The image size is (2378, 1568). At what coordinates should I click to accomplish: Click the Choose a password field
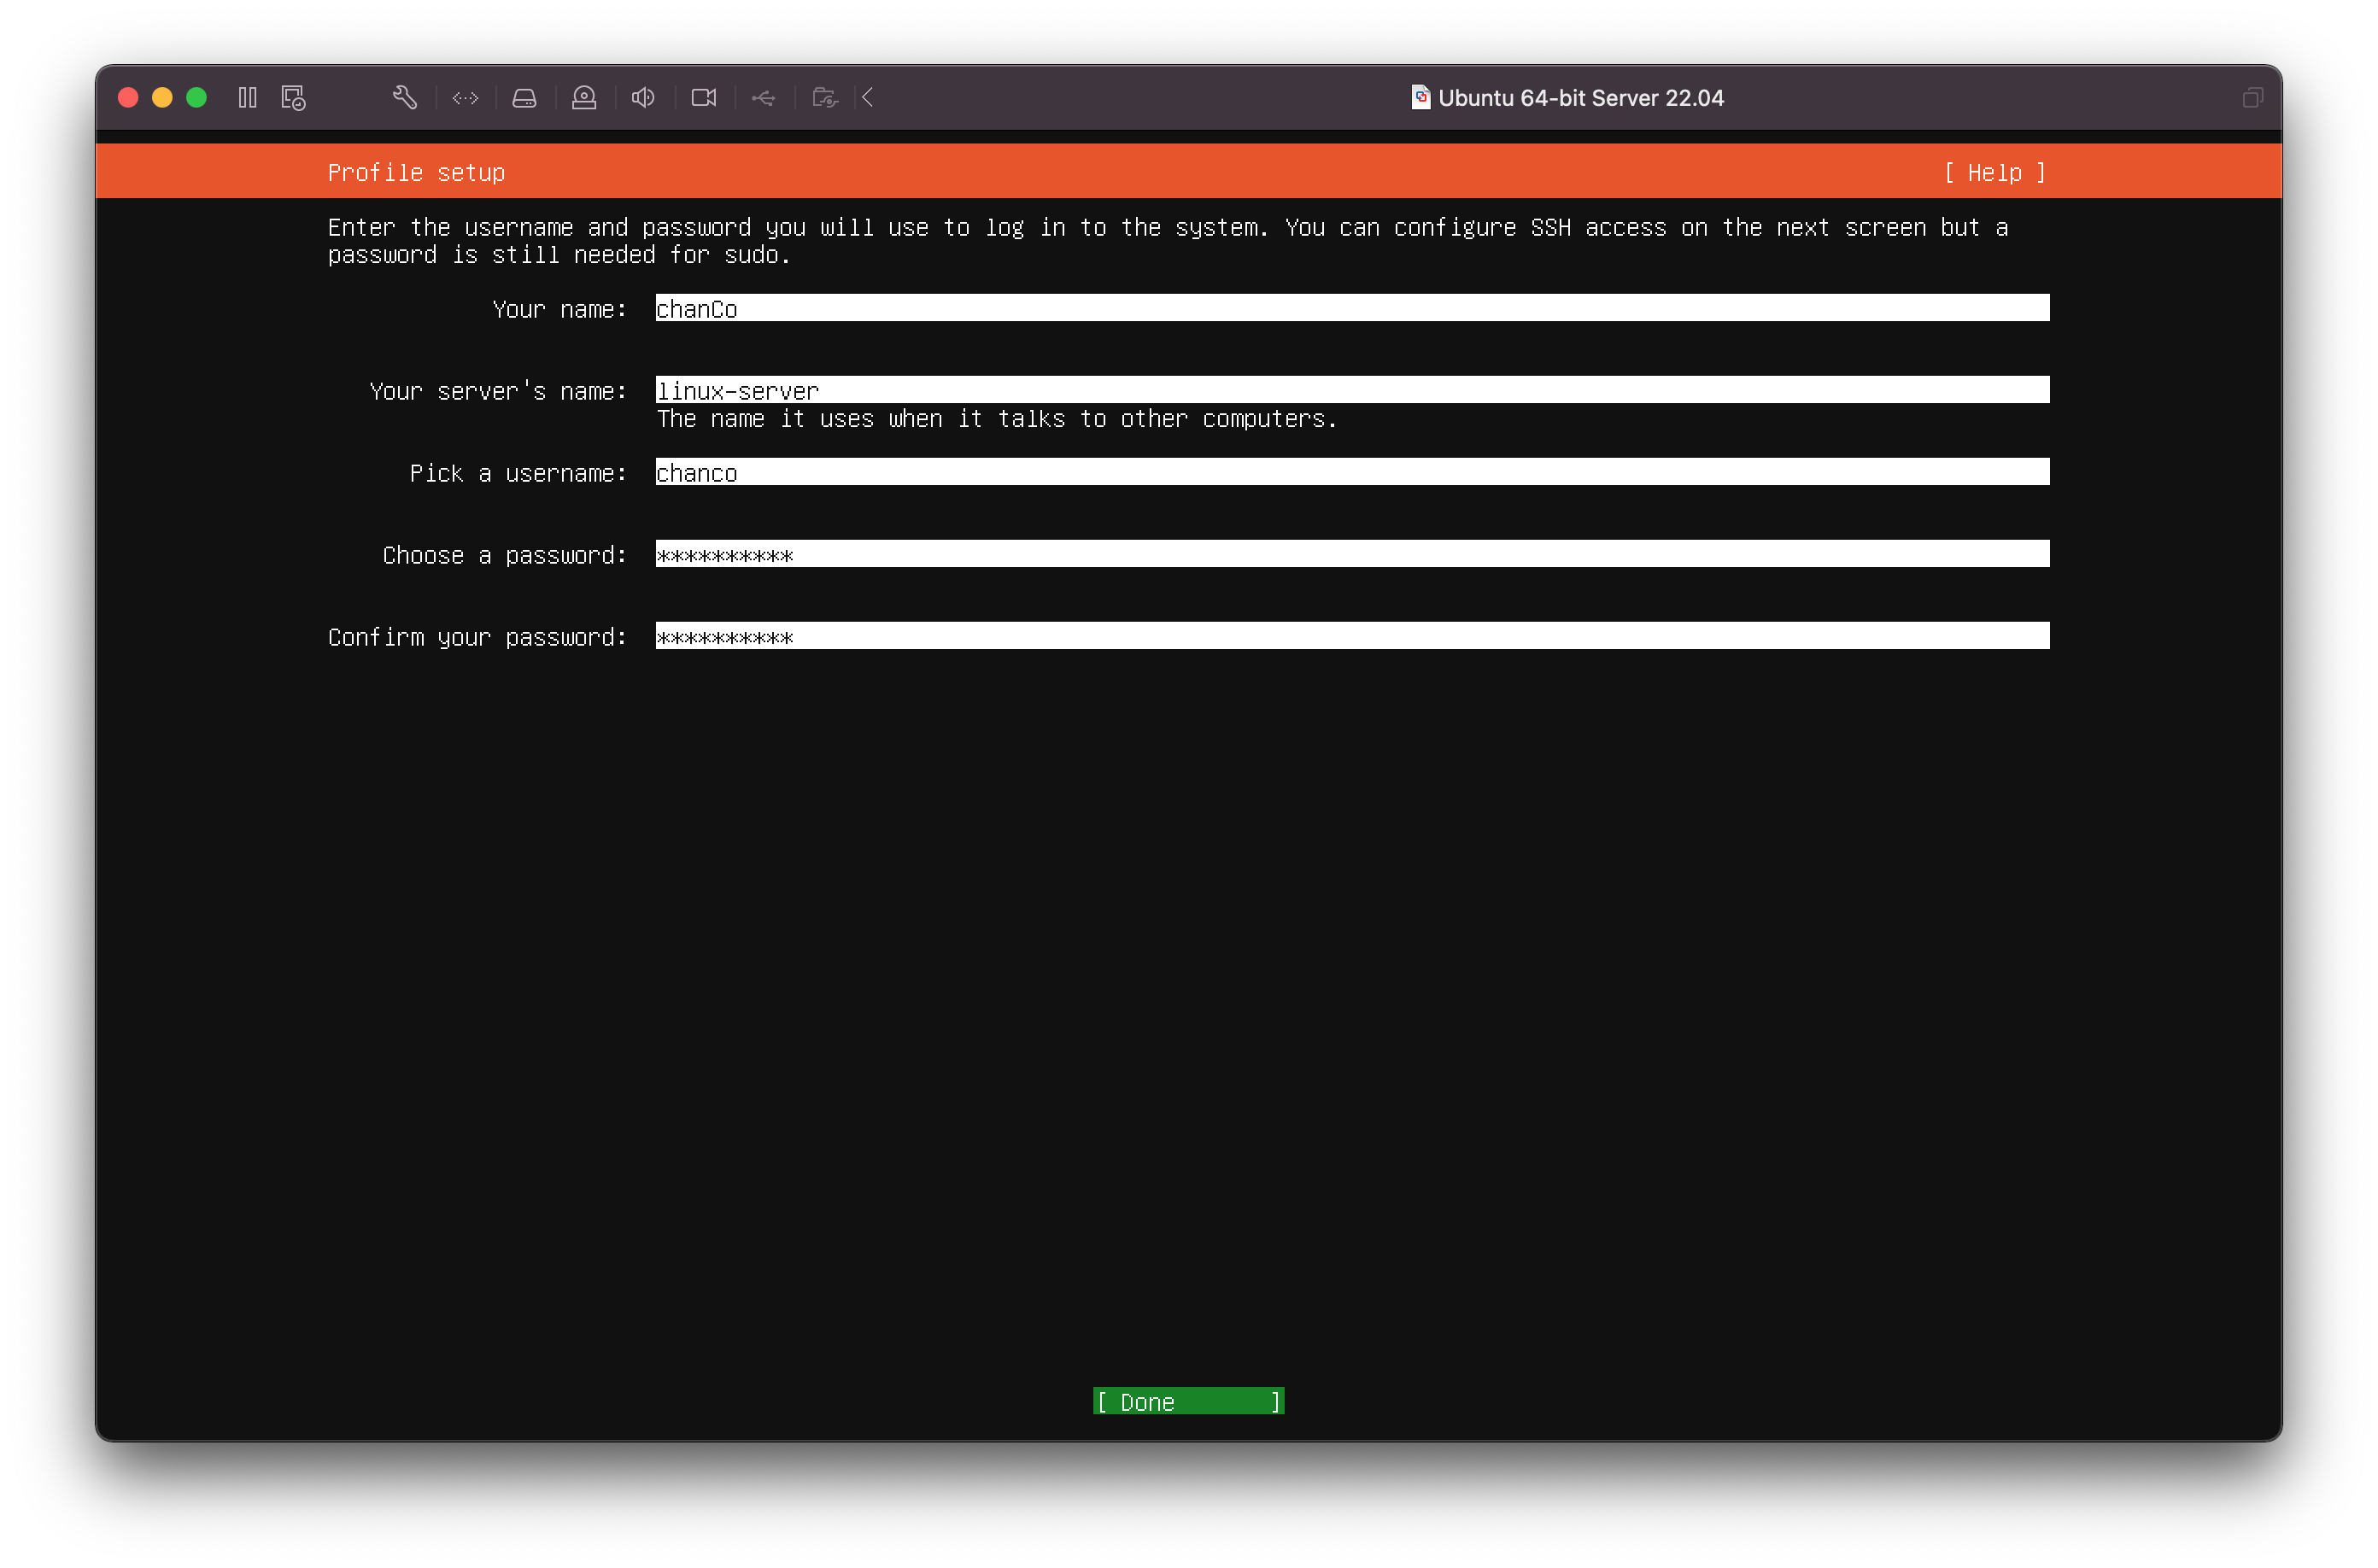pos(1351,554)
